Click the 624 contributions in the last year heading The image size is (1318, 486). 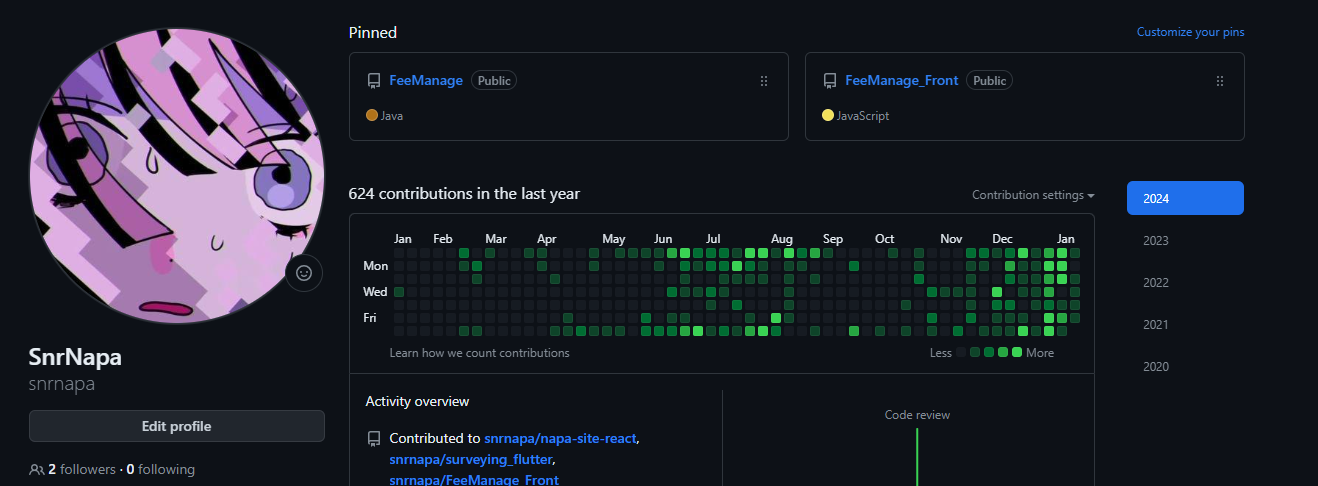[464, 194]
